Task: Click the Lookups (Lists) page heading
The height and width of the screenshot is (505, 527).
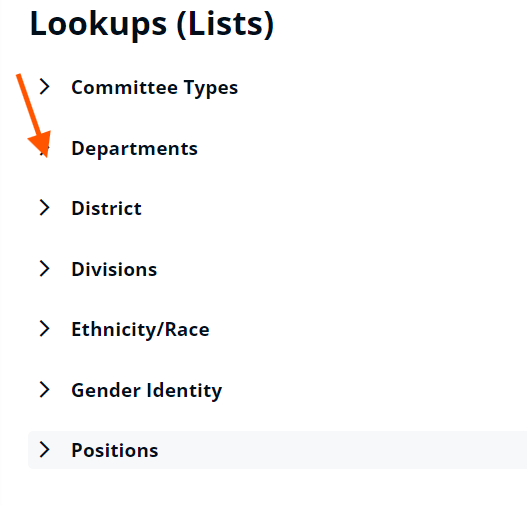Action: pos(152,24)
